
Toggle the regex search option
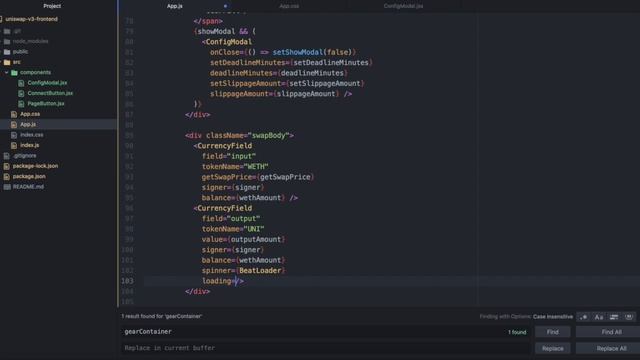point(584,317)
